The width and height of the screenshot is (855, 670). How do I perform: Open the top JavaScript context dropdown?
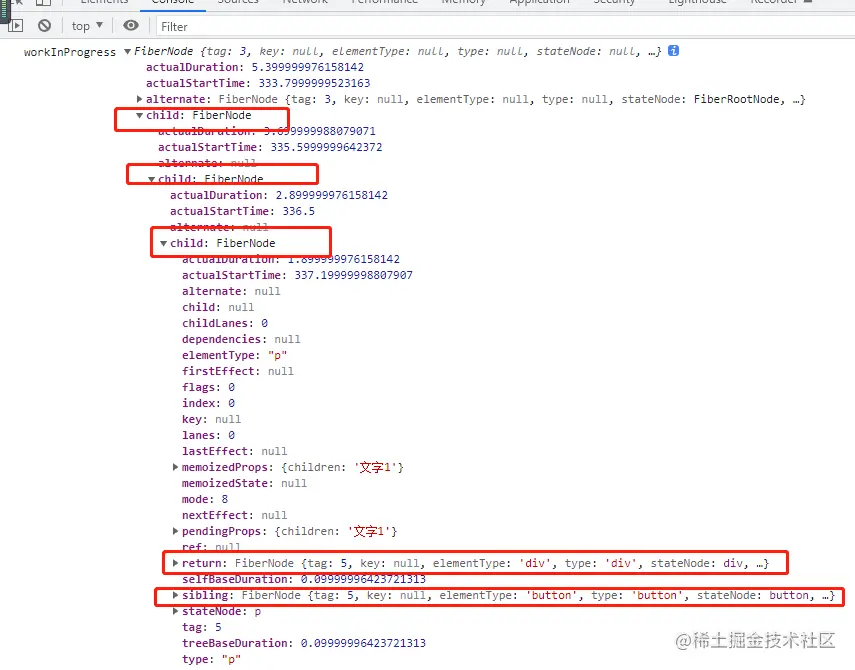87,26
